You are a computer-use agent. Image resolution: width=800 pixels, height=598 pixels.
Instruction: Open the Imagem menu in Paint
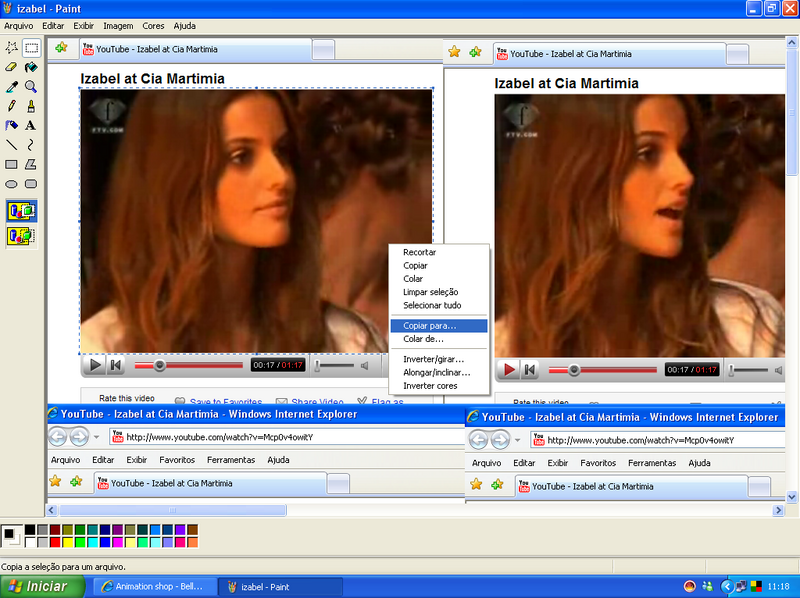tap(118, 25)
